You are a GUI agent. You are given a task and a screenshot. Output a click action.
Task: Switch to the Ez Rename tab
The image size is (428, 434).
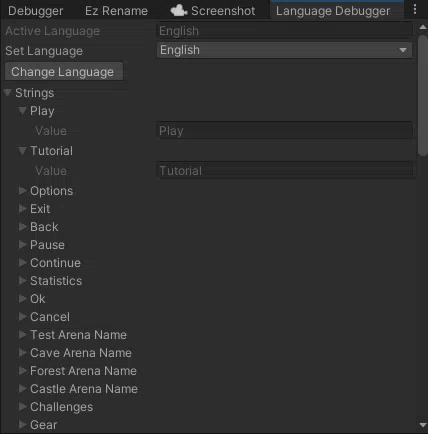point(116,11)
